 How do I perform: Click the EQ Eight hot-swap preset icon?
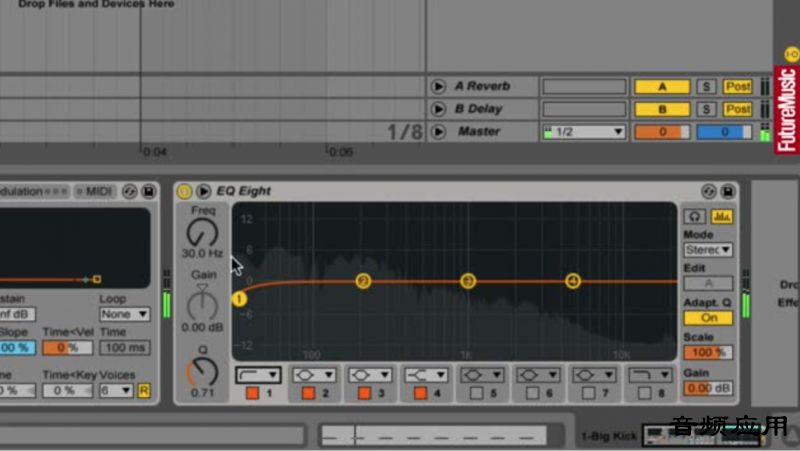(x=709, y=191)
